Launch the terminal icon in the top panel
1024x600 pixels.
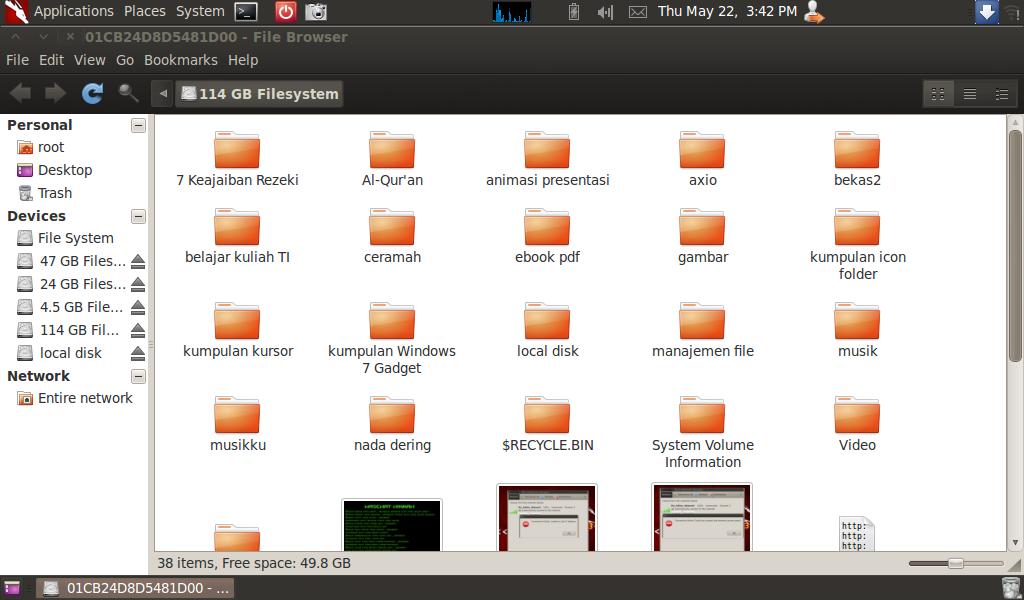[x=245, y=12]
